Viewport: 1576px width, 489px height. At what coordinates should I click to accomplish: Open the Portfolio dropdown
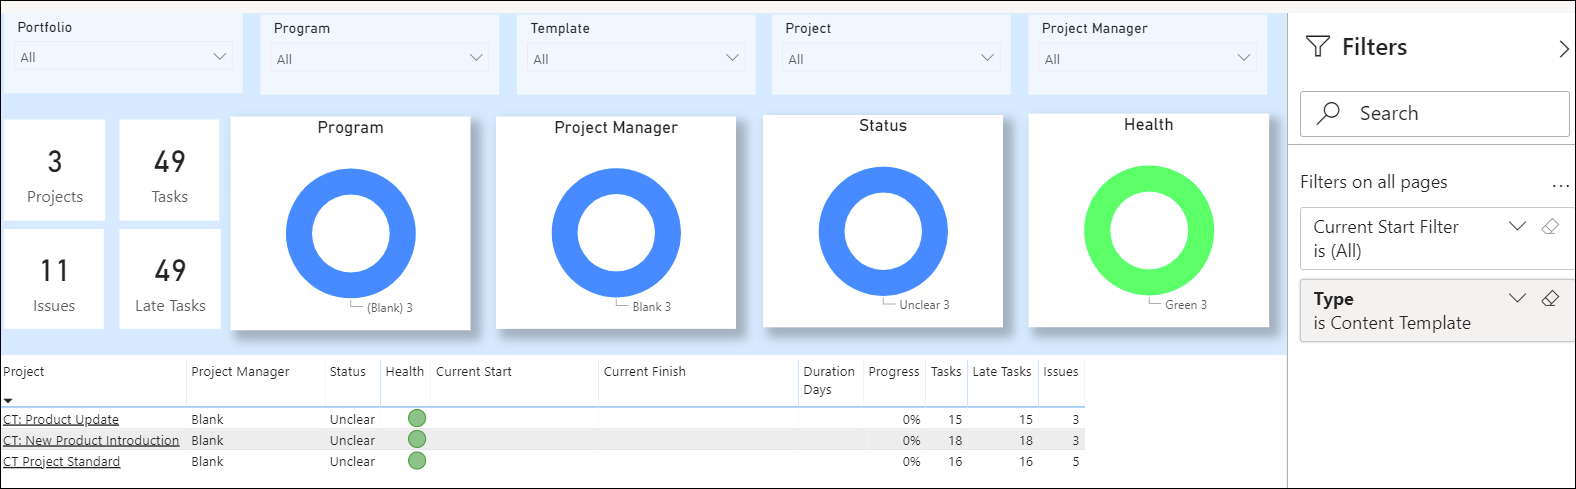(x=220, y=57)
